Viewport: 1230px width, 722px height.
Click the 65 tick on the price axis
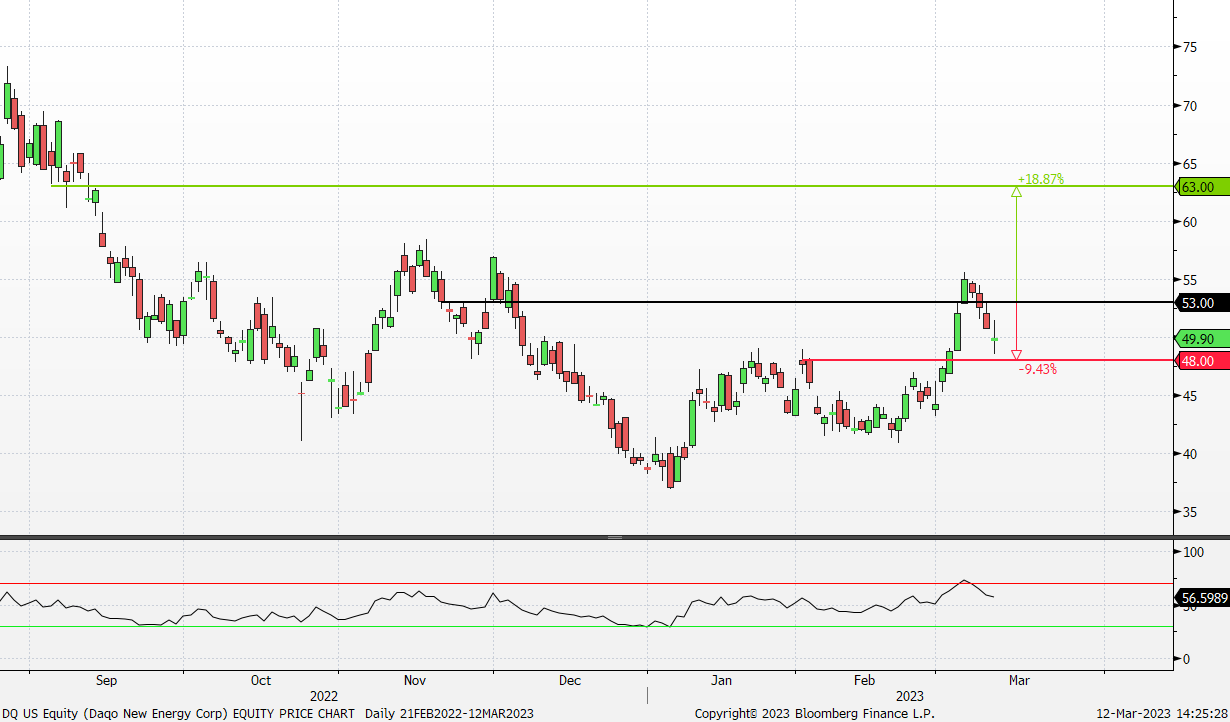point(1191,163)
